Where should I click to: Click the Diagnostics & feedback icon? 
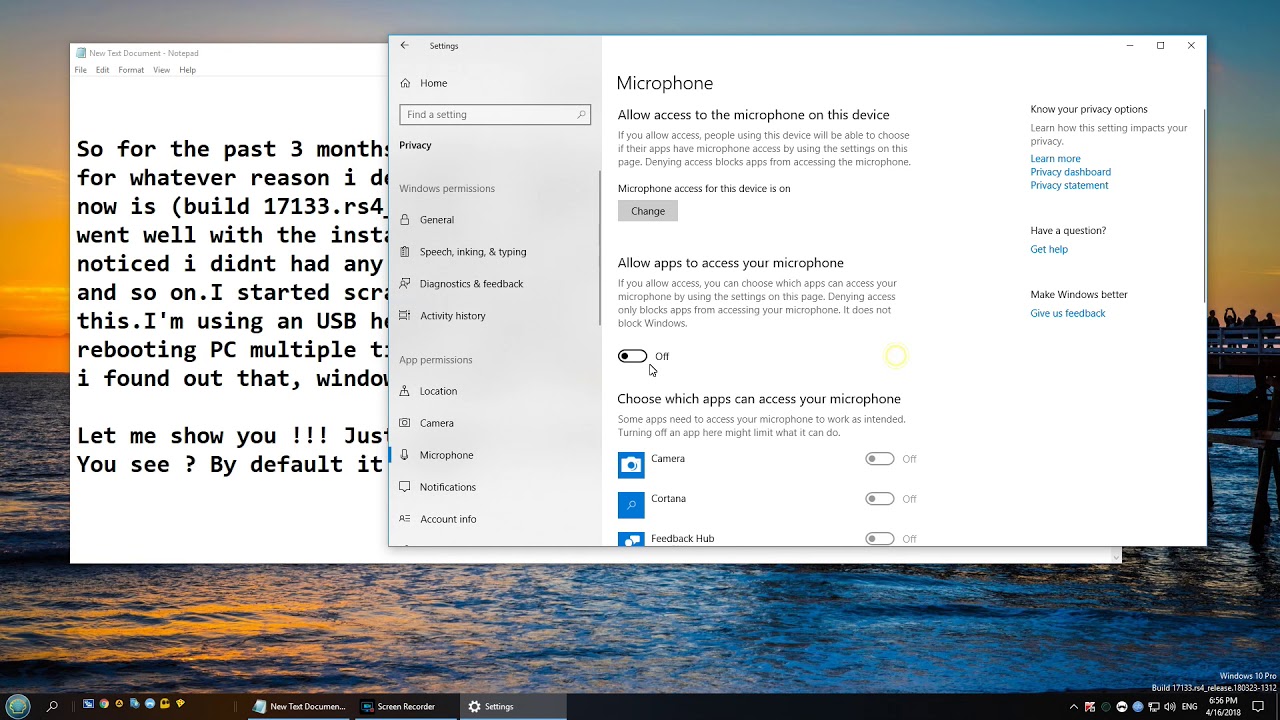tap(405, 284)
